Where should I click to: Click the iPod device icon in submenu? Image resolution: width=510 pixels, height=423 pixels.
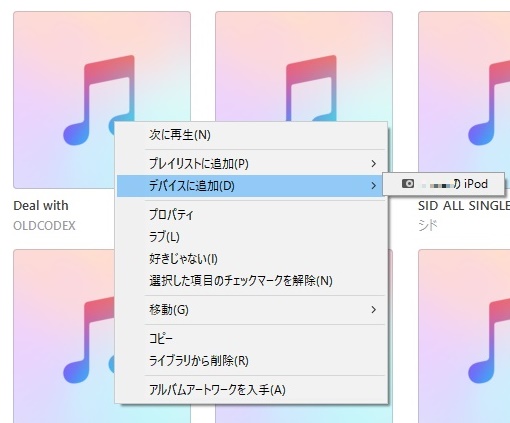click(408, 184)
